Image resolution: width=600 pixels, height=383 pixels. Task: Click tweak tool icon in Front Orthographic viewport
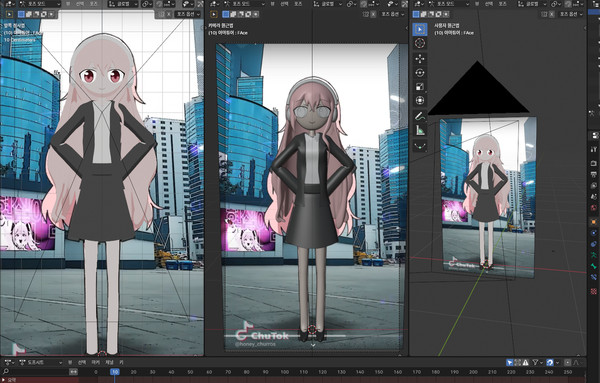tap(9, 14)
